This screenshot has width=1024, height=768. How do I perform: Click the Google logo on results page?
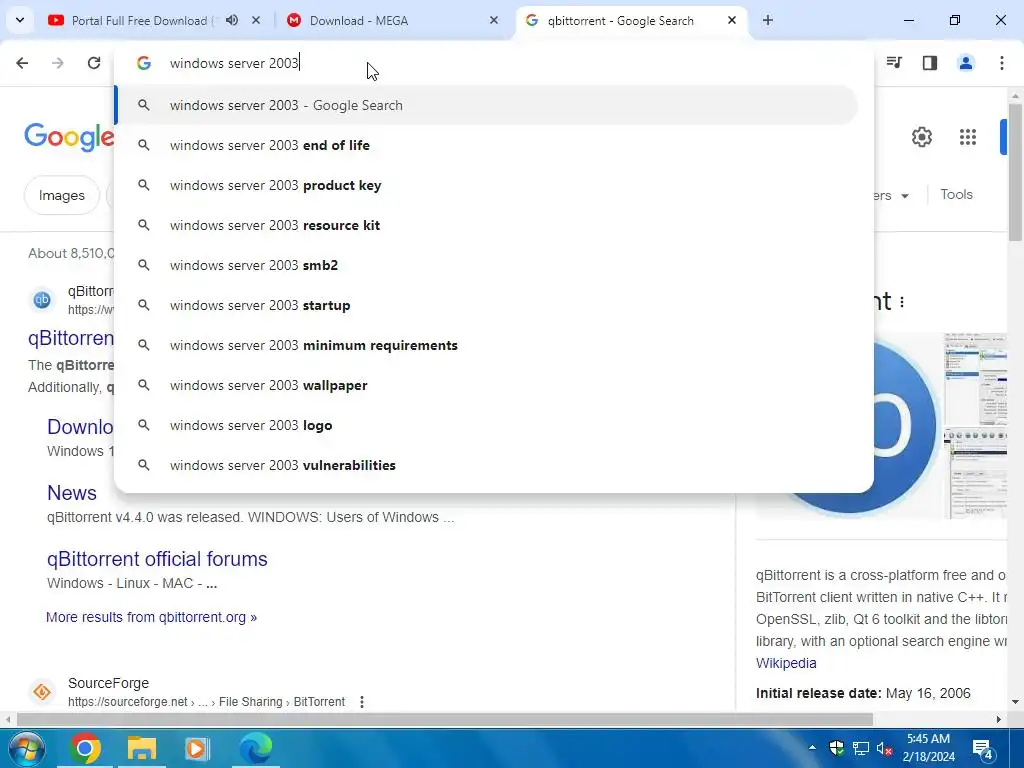(69, 136)
